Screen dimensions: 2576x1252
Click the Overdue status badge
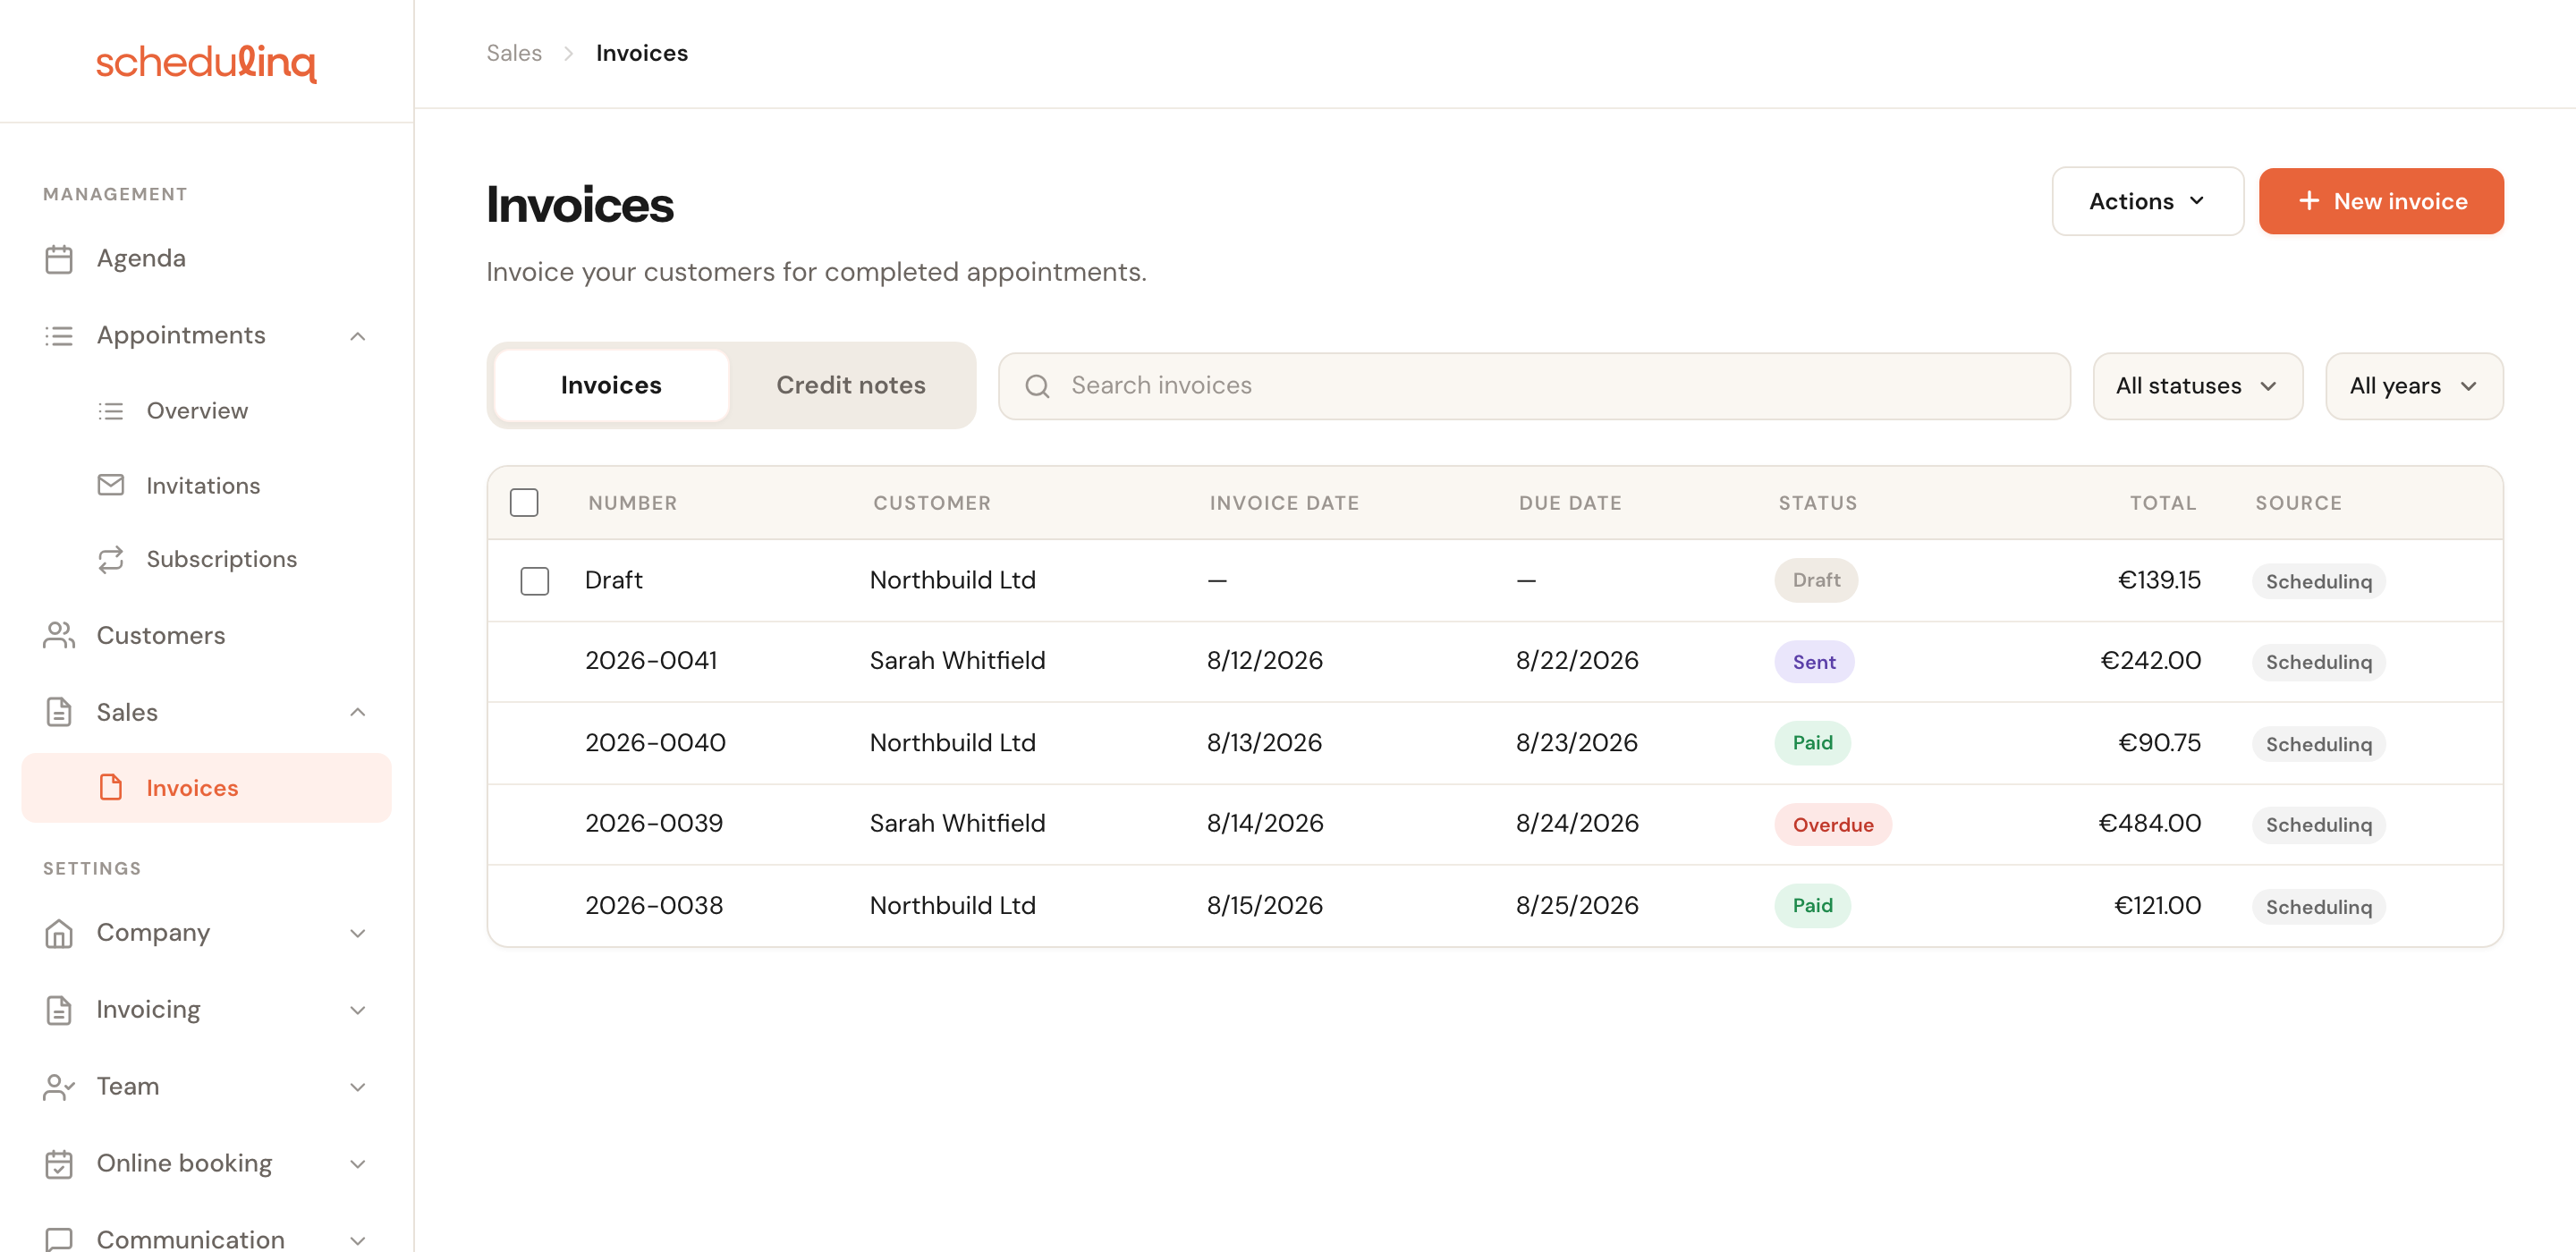pos(1833,825)
